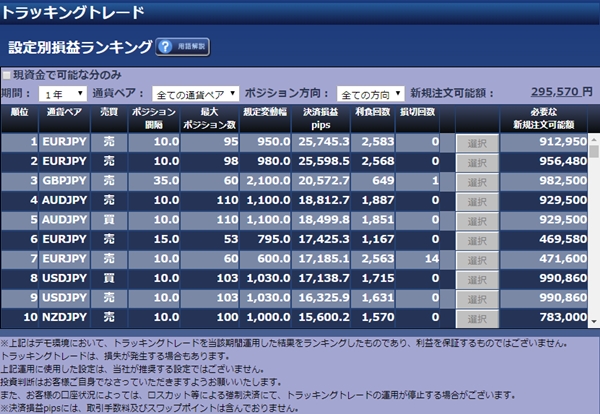Click the 17,425.3 pips value
Screen dimensions: 600x414
[324, 239]
